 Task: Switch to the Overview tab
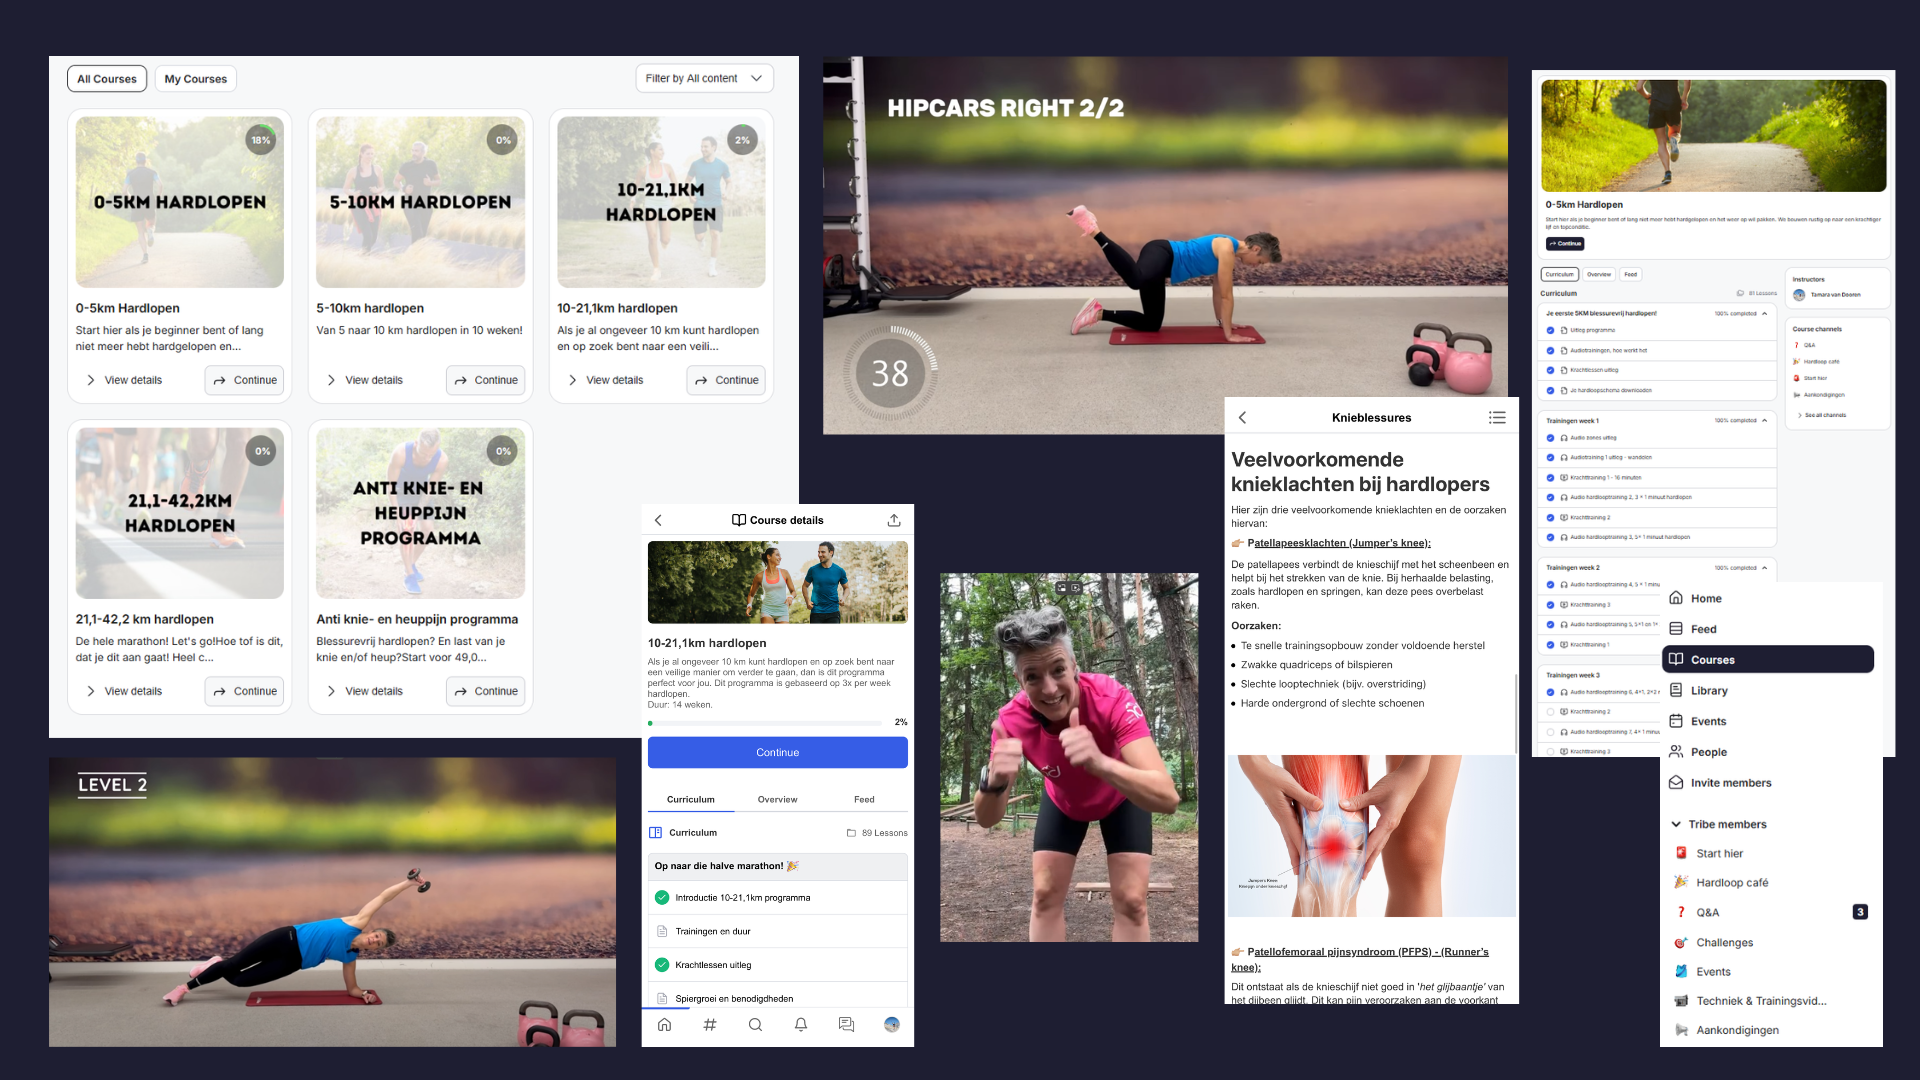pos(777,799)
